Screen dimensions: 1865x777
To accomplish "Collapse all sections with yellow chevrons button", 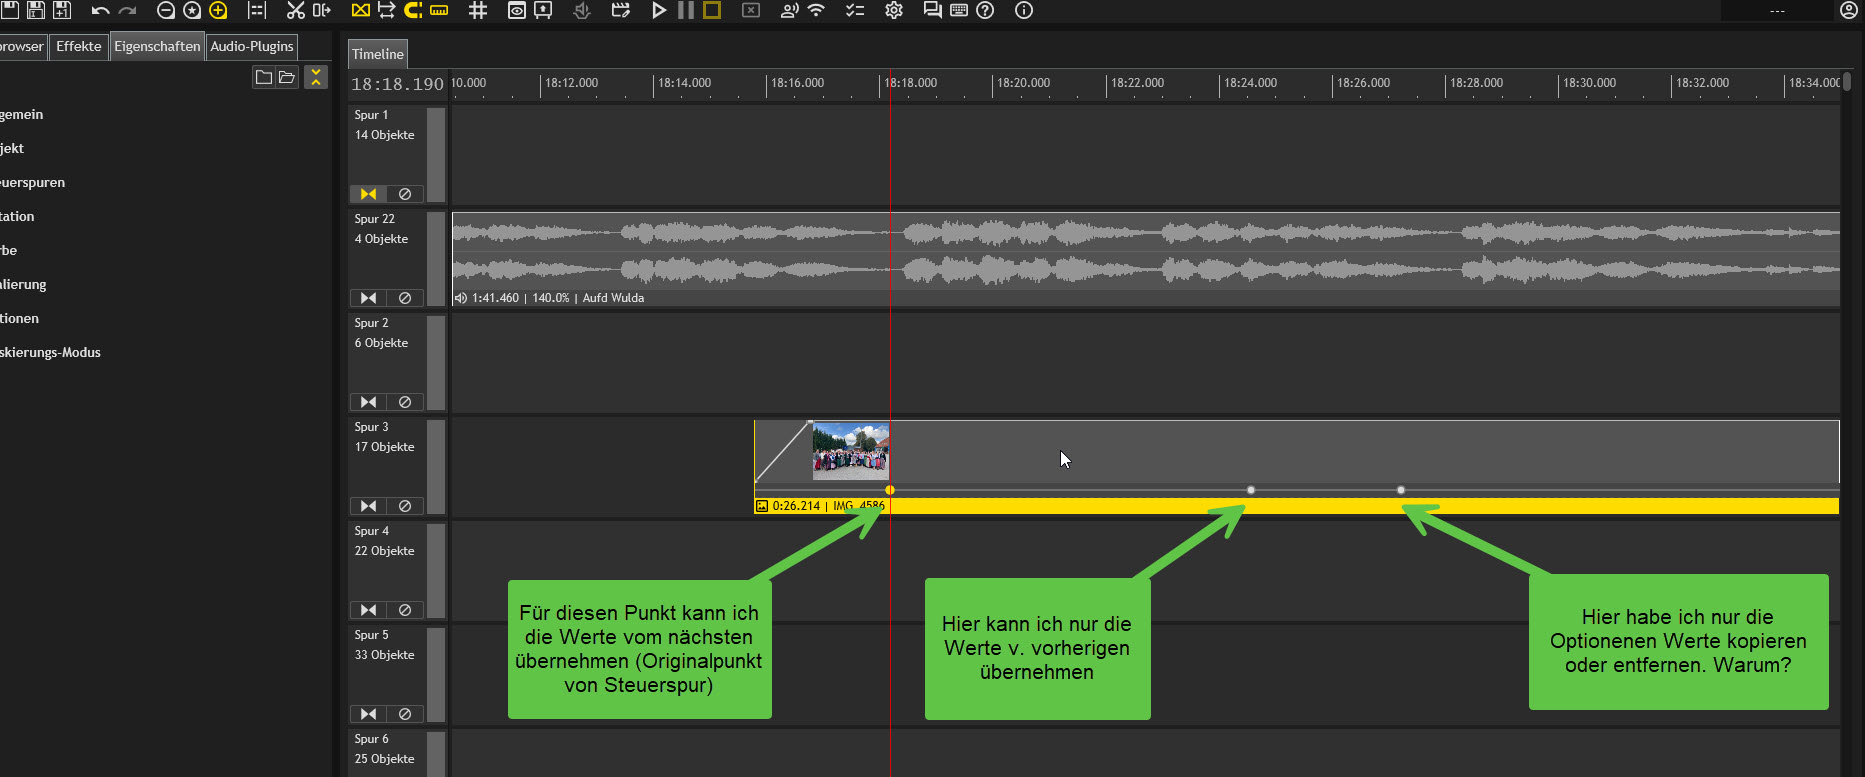I will [x=316, y=77].
